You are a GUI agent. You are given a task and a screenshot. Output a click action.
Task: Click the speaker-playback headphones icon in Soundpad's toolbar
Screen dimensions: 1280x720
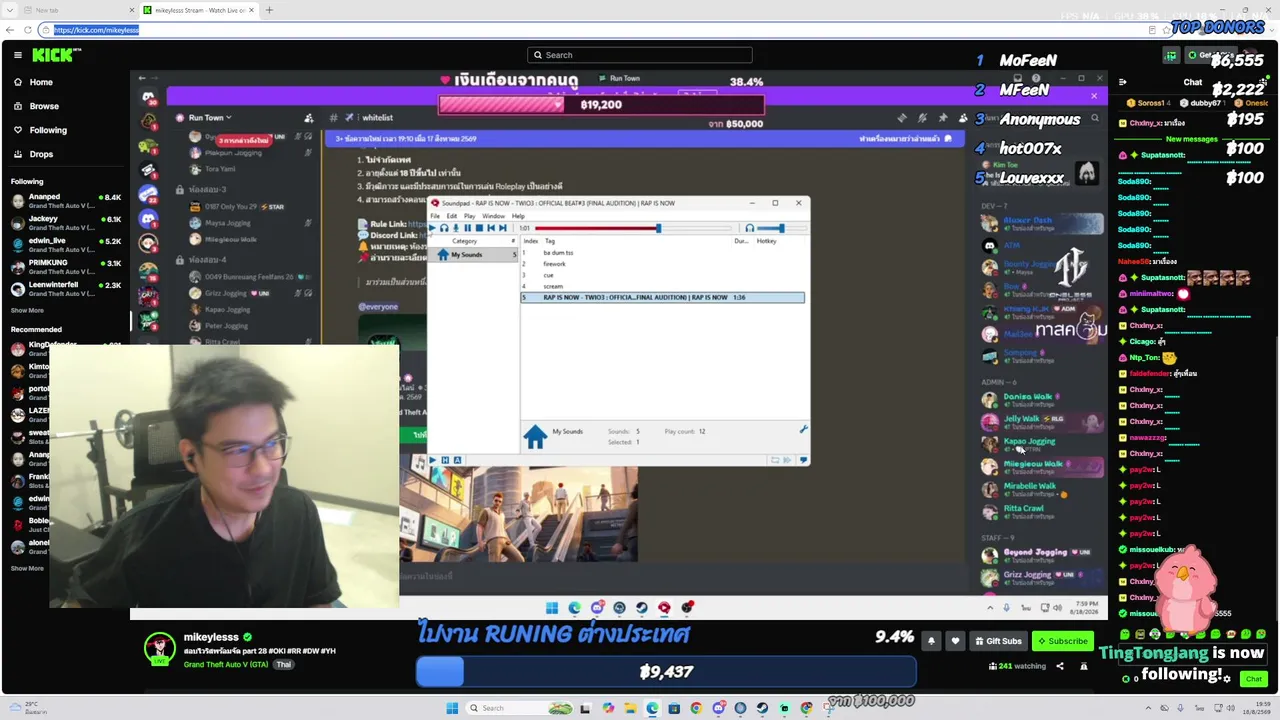(444, 228)
